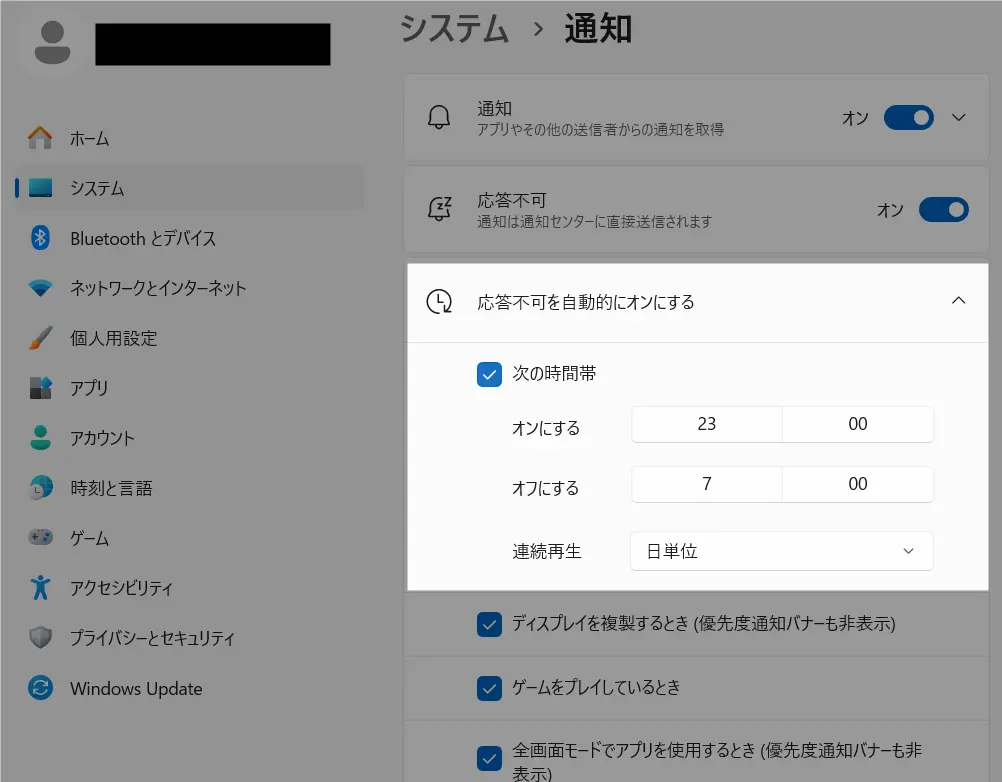Click the network Wi-Fi icon

pyautogui.click(x=40, y=288)
